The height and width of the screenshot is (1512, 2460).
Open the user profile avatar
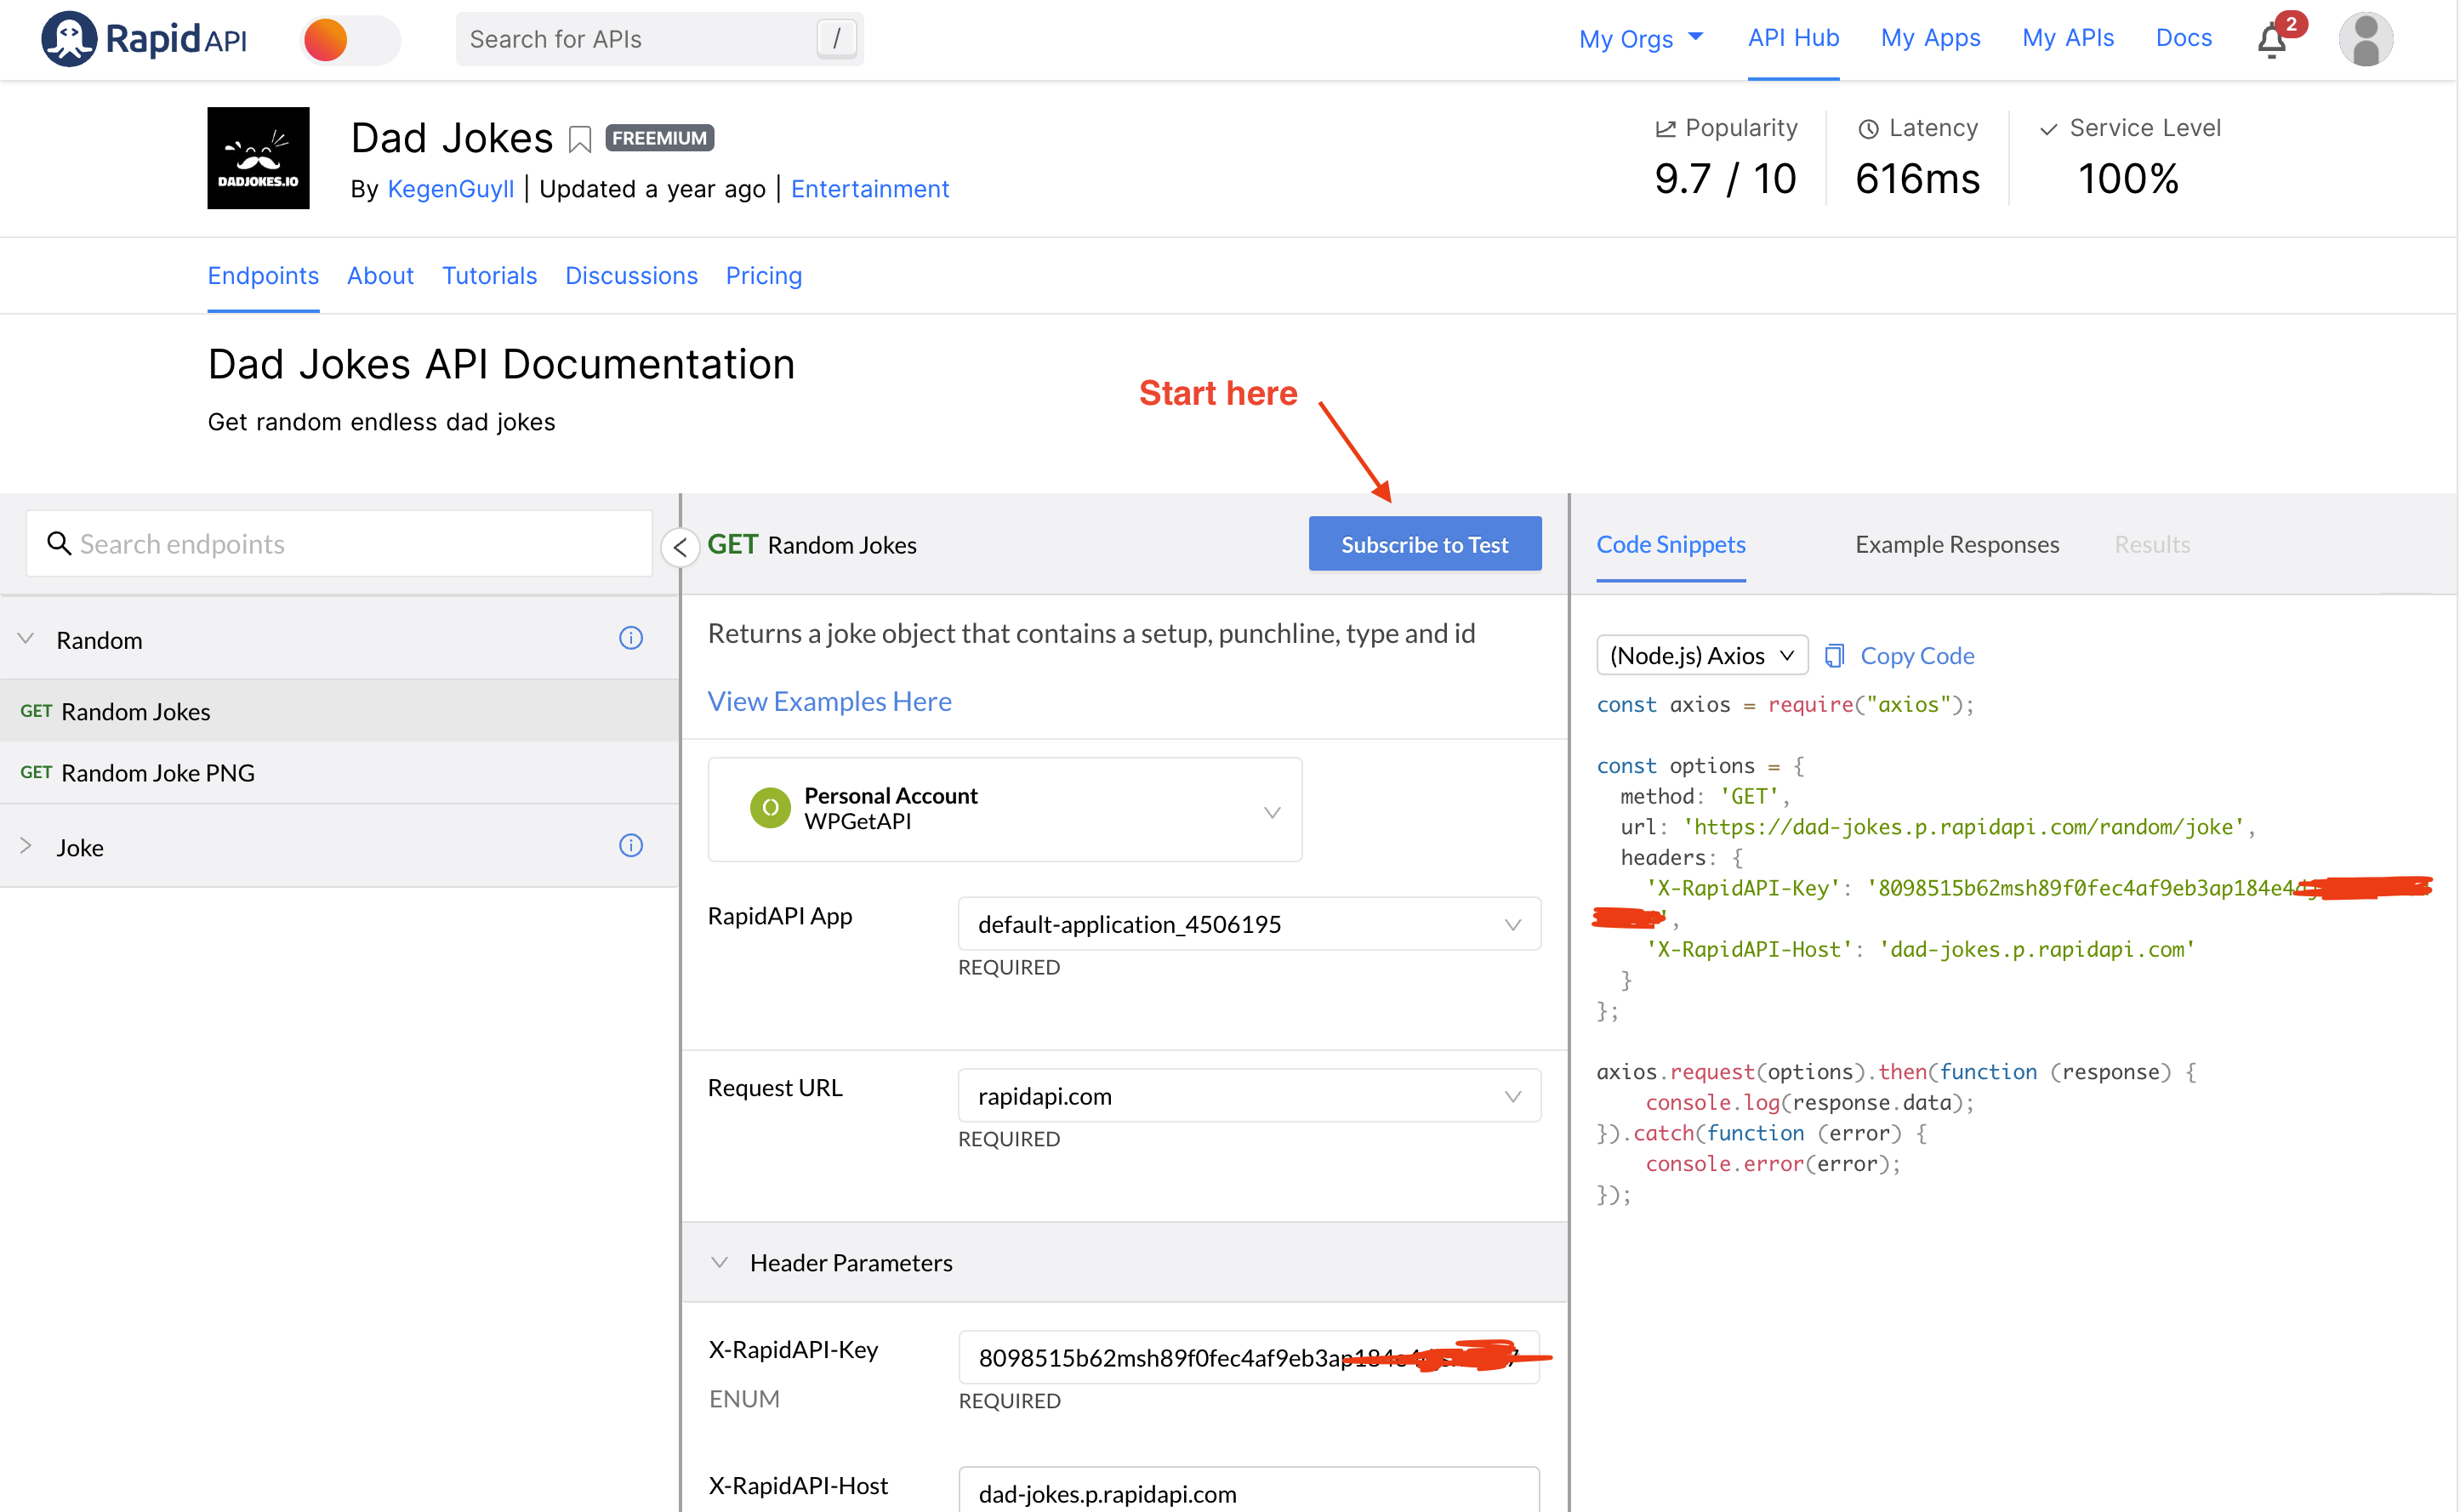pos(2365,40)
